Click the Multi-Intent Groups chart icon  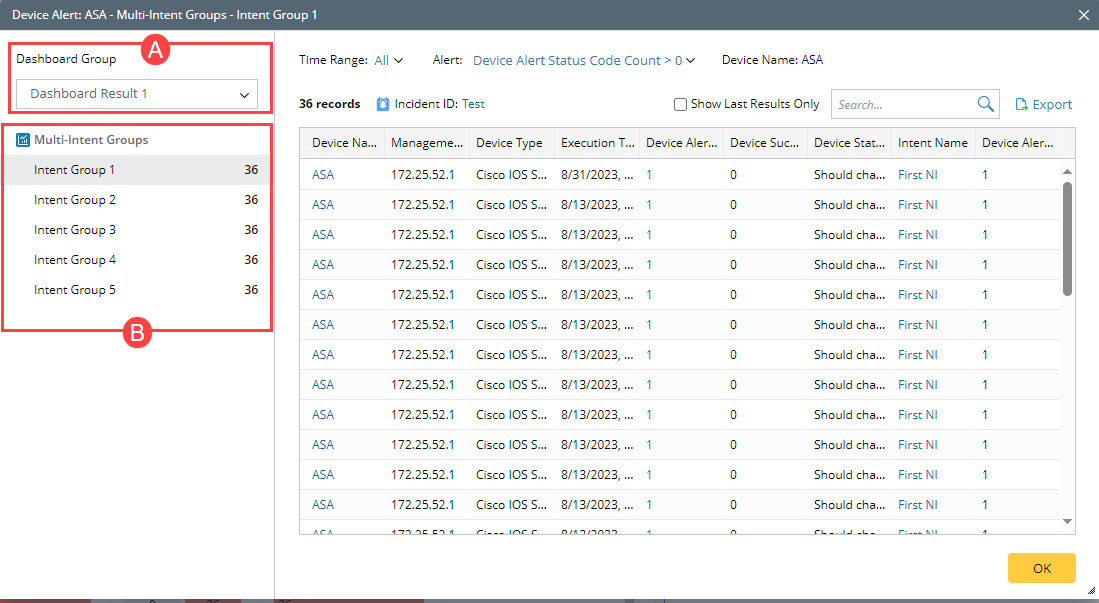(x=23, y=140)
